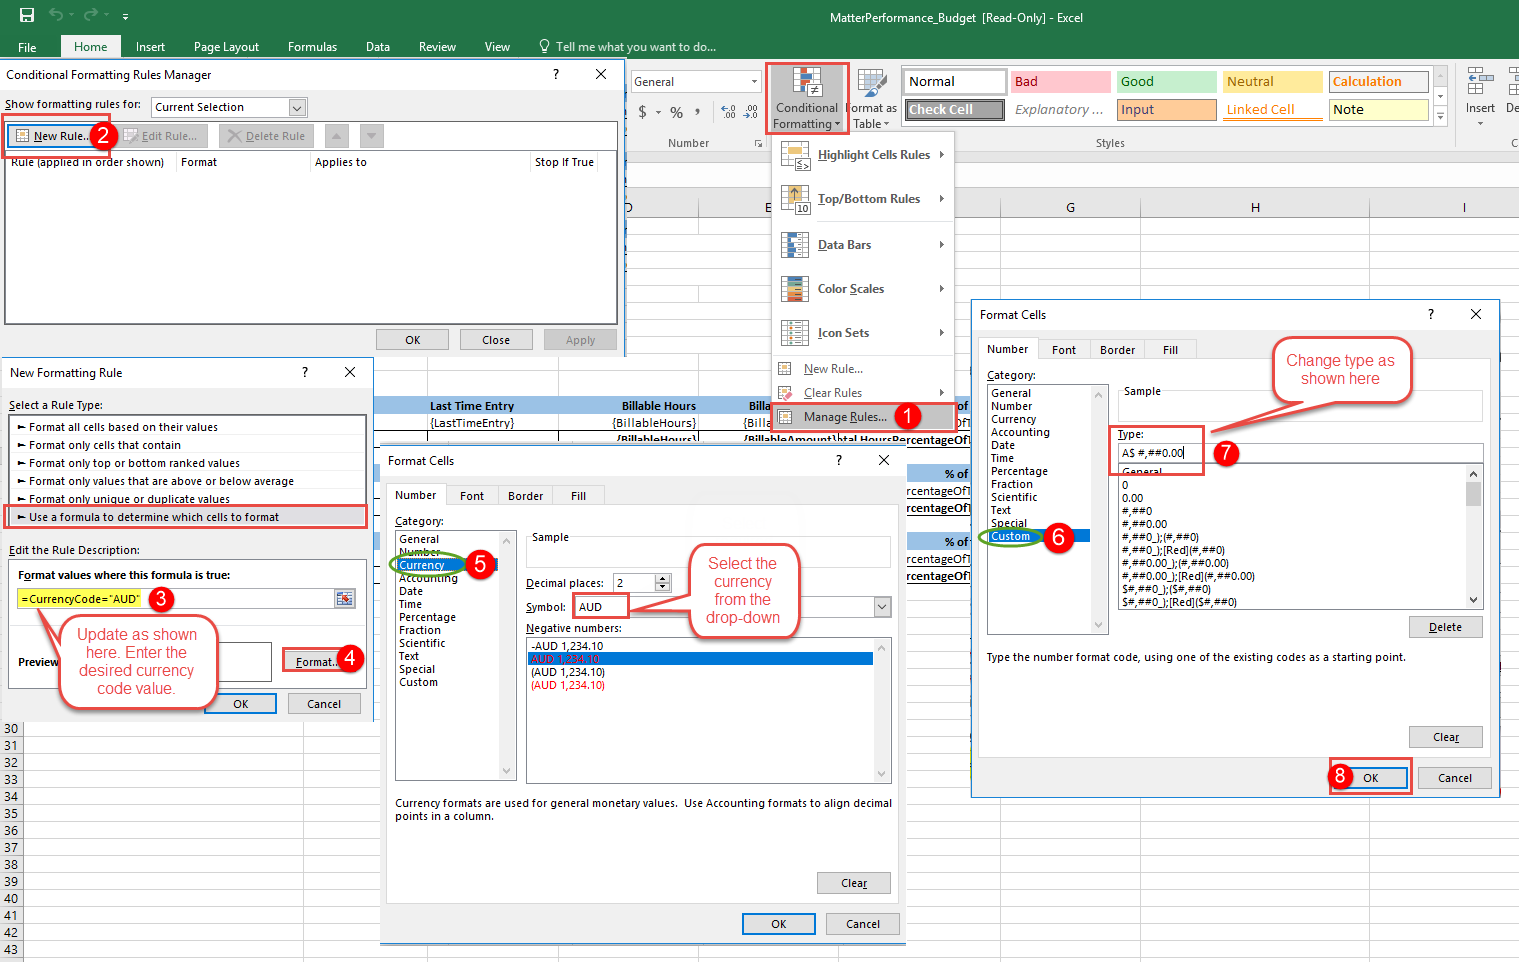Expand the currency Symbol dropdown arrow
1519x962 pixels.
[x=882, y=607]
